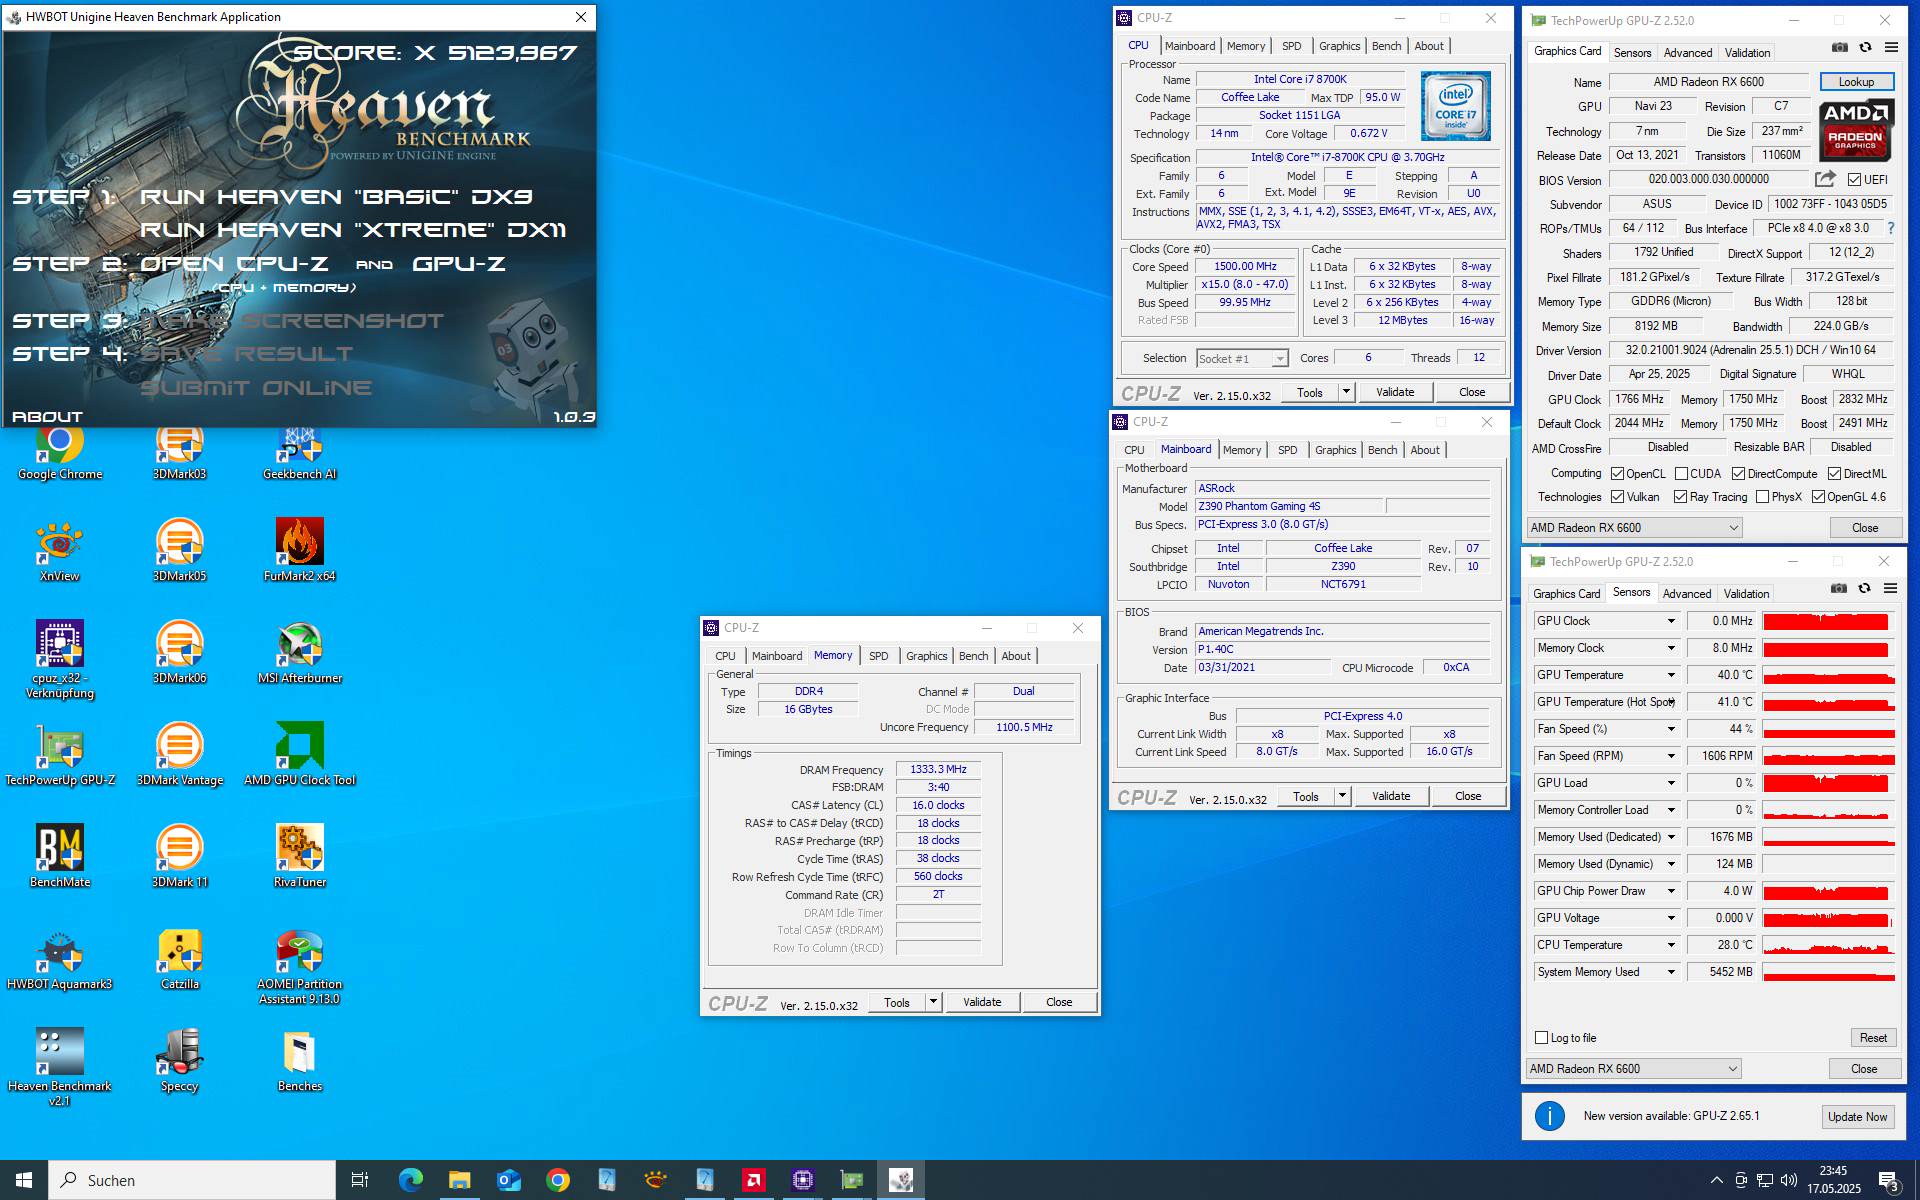The height and width of the screenshot is (1200, 1920).
Task: Open AOMEI Partition Assistant icon
Action: coord(300,966)
